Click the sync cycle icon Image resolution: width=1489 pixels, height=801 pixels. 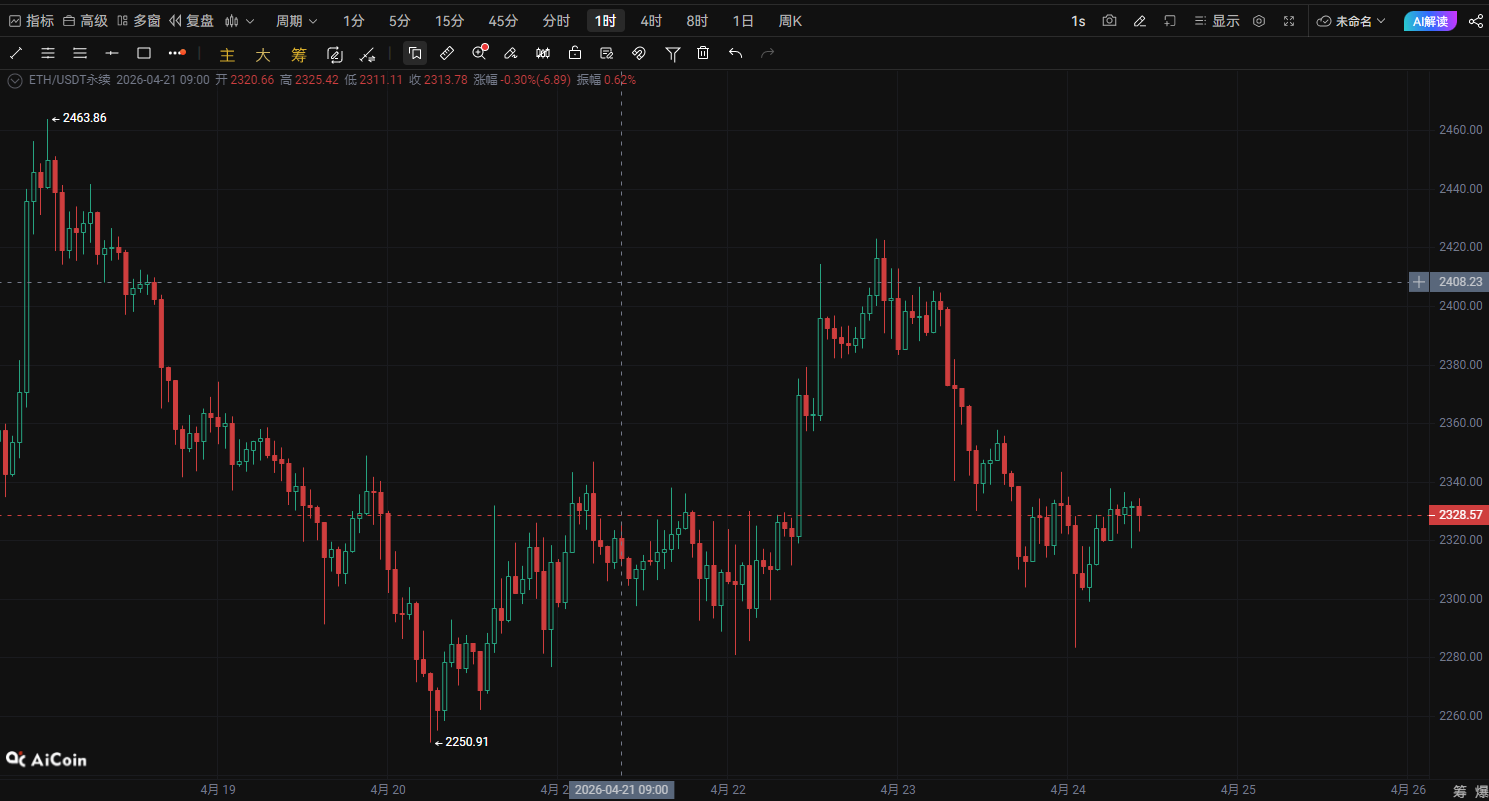335,54
